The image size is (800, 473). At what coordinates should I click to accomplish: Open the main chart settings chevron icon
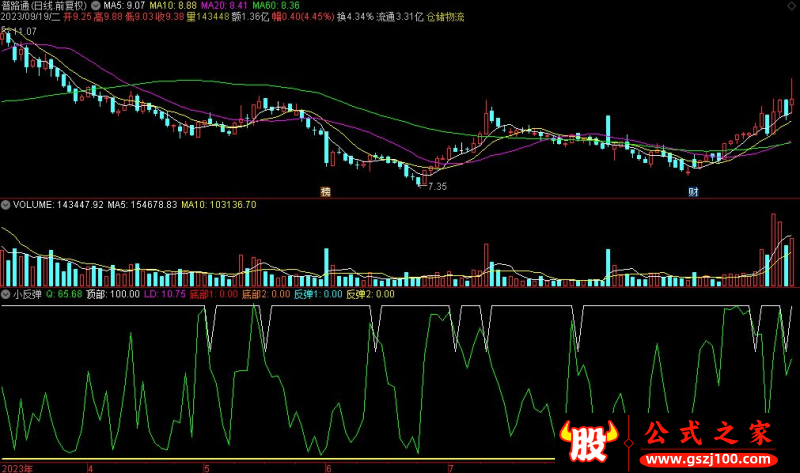coord(95,6)
